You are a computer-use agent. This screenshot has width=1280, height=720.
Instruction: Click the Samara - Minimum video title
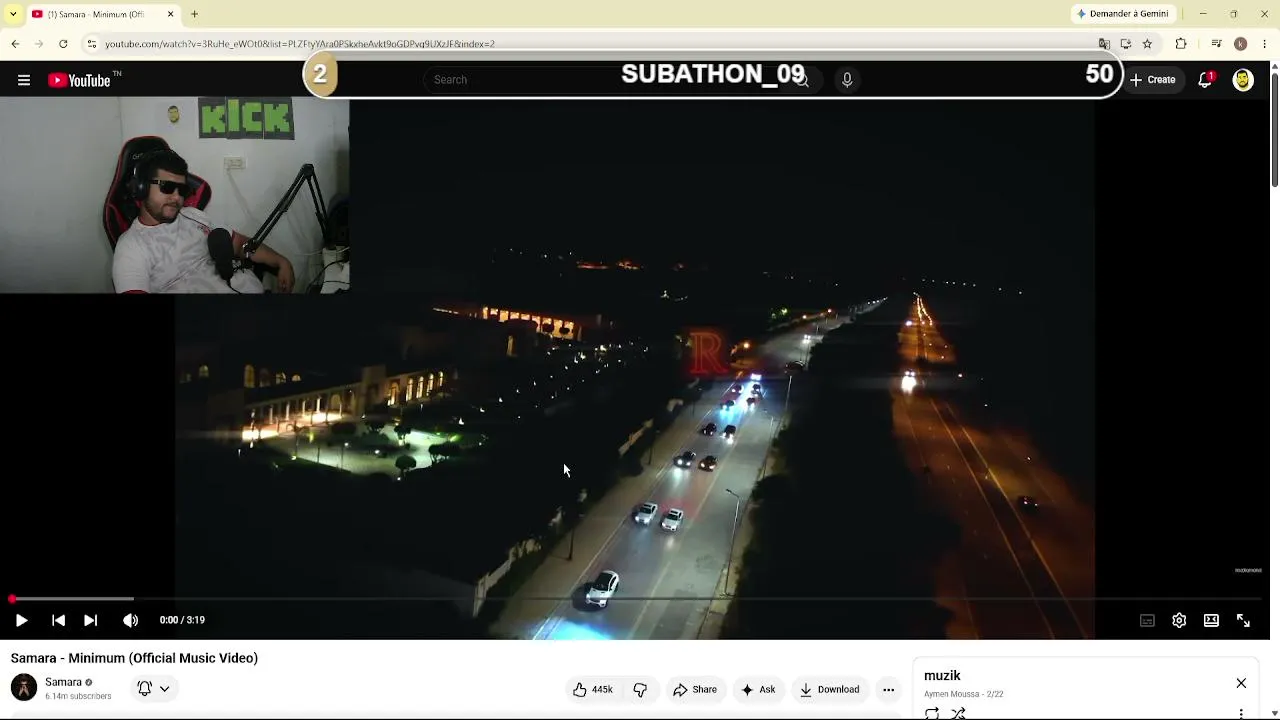pyautogui.click(x=134, y=658)
